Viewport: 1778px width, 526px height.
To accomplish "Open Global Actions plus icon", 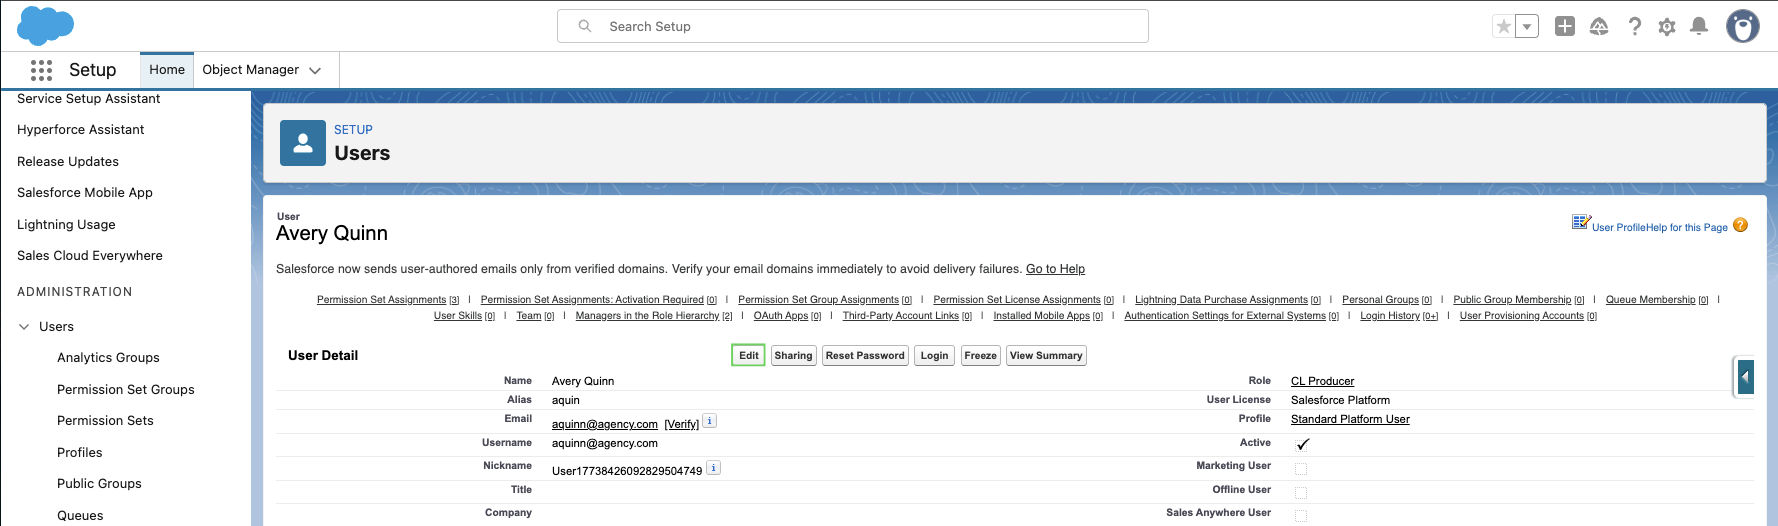I will click(1565, 26).
